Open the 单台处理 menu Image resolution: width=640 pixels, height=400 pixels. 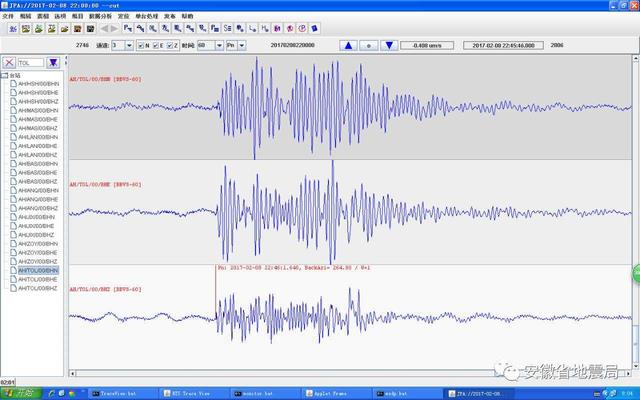147,16
